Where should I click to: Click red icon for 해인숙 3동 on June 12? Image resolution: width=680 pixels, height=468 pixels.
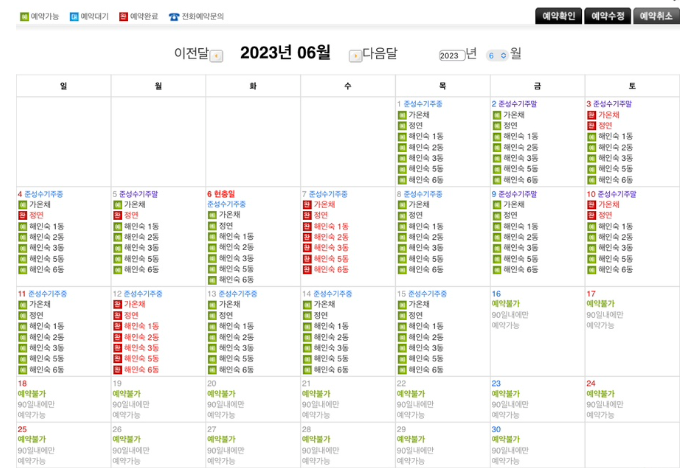click(117, 348)
